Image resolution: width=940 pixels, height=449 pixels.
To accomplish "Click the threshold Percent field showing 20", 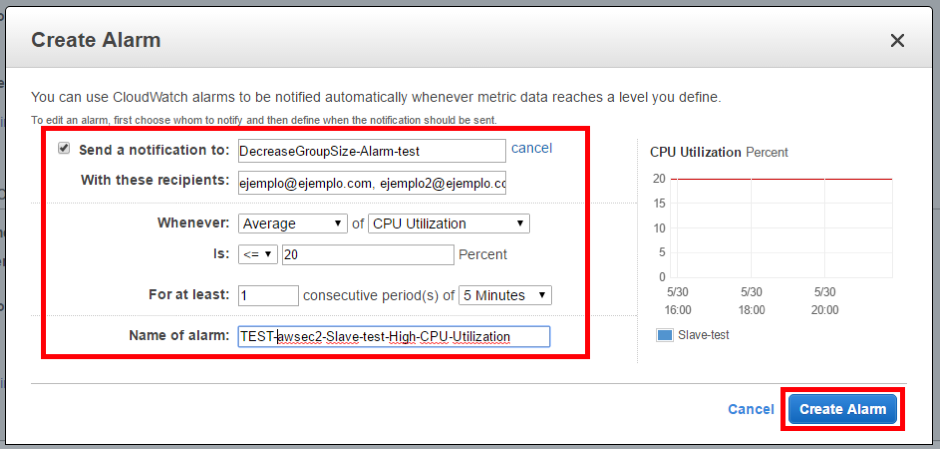I will (x=367, y=255).
